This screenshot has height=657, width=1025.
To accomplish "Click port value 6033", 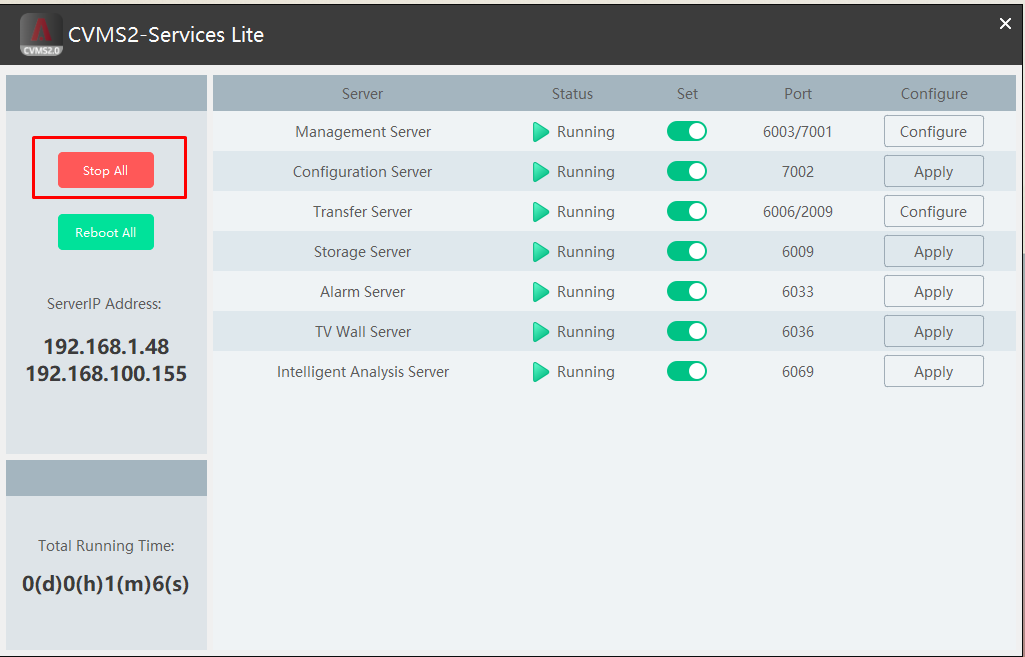I will 798,291.
